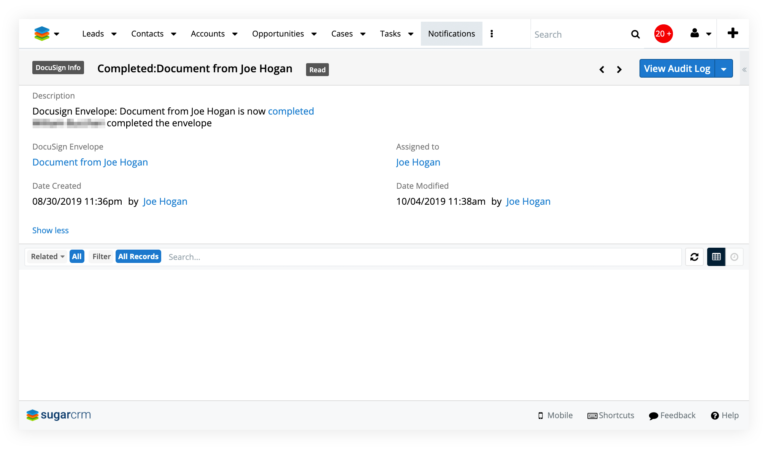The height and width of the screenshot is (449, 768).
Task: Open the Opportunities module tab
Action: [278, 34]
